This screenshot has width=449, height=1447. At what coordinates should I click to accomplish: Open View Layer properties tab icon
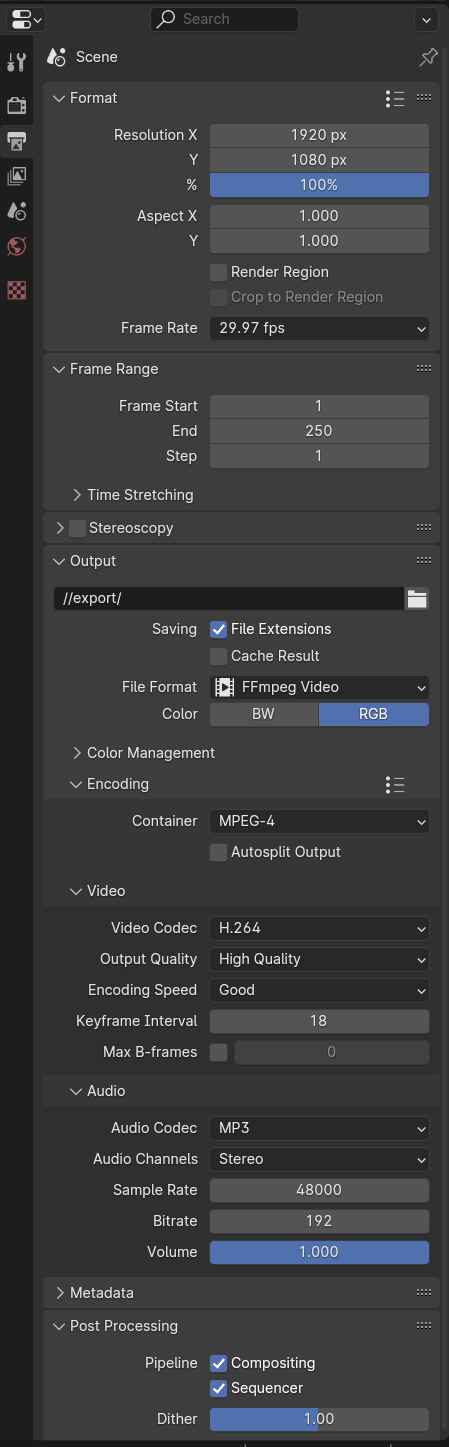[x=16, y=176]
